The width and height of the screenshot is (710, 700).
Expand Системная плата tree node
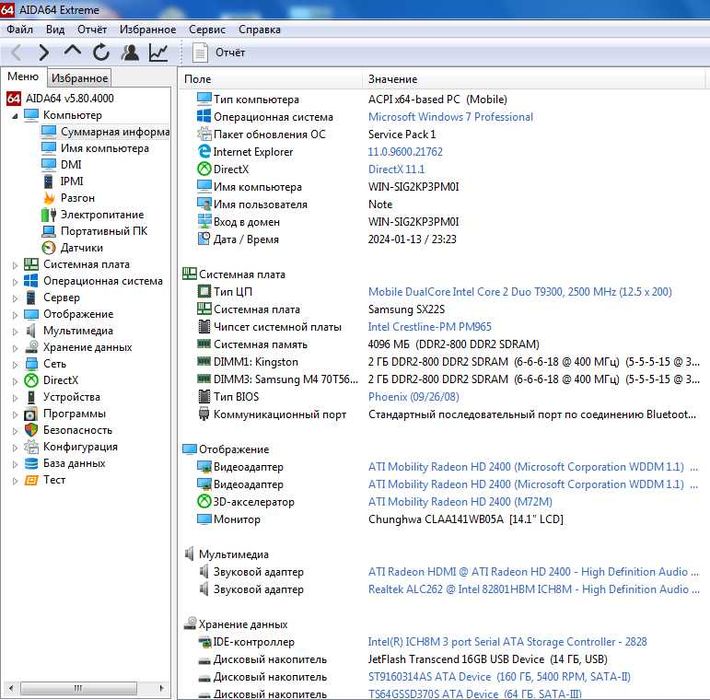[15, 265]
